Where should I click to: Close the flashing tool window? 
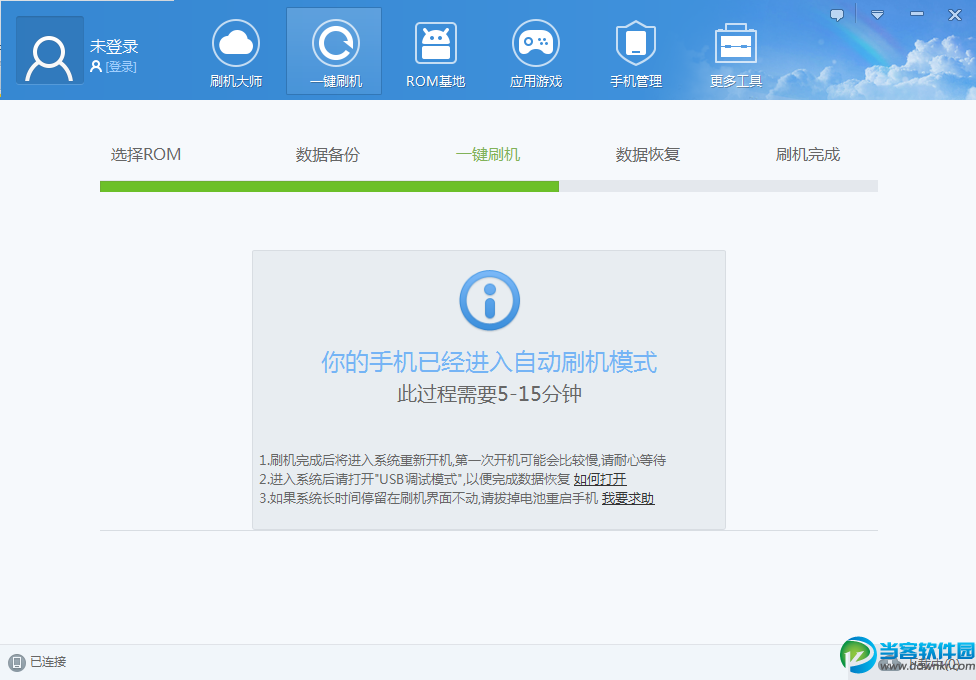pyautogui.click(x=955, y=15)
